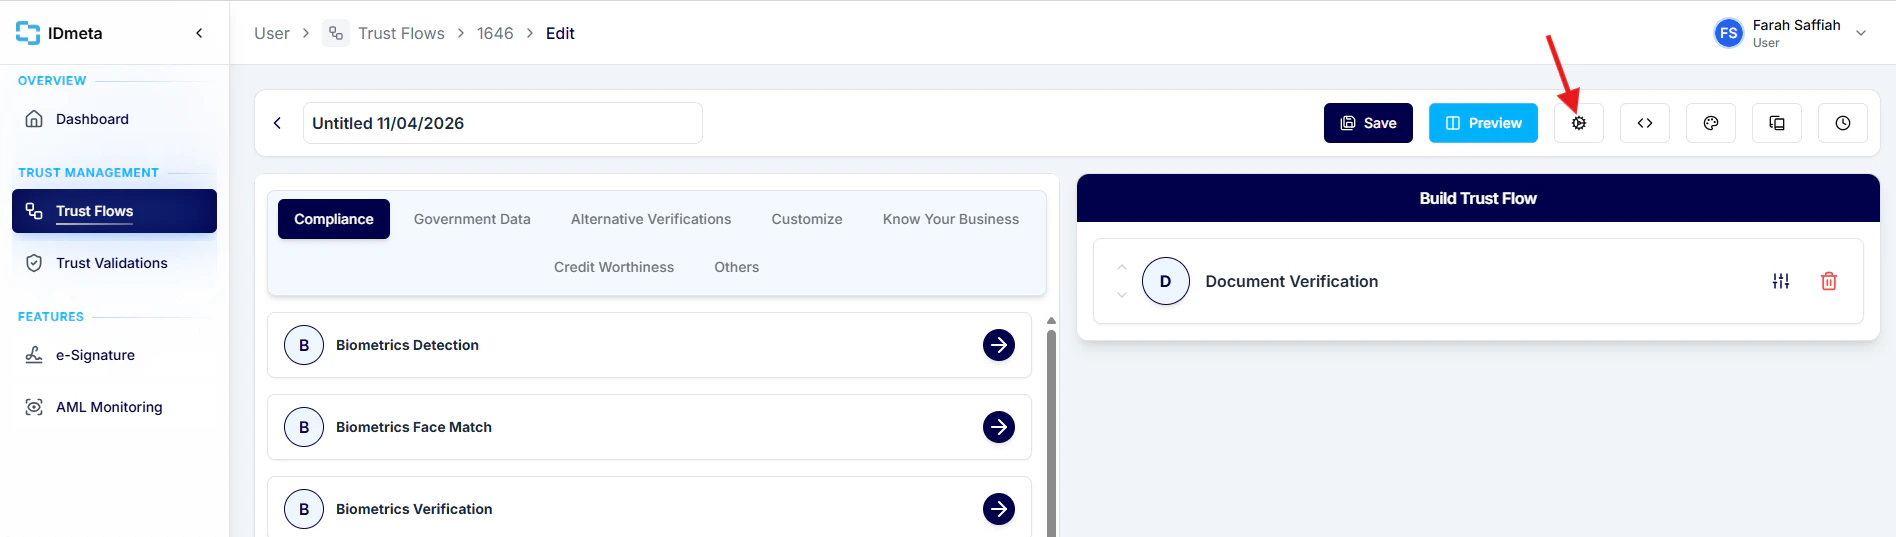
Task: Open e-Signature feature
Action: coord(114,355)
